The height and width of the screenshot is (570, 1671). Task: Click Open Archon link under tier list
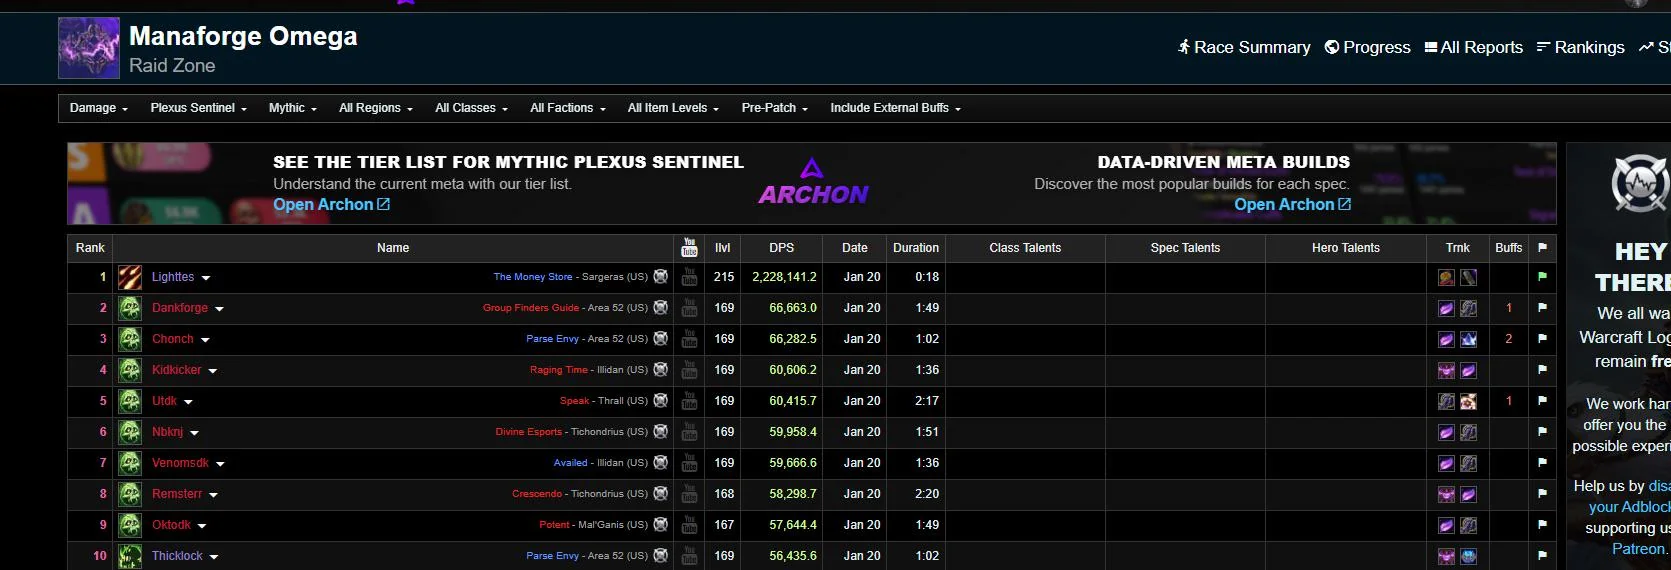coord(331,204)
